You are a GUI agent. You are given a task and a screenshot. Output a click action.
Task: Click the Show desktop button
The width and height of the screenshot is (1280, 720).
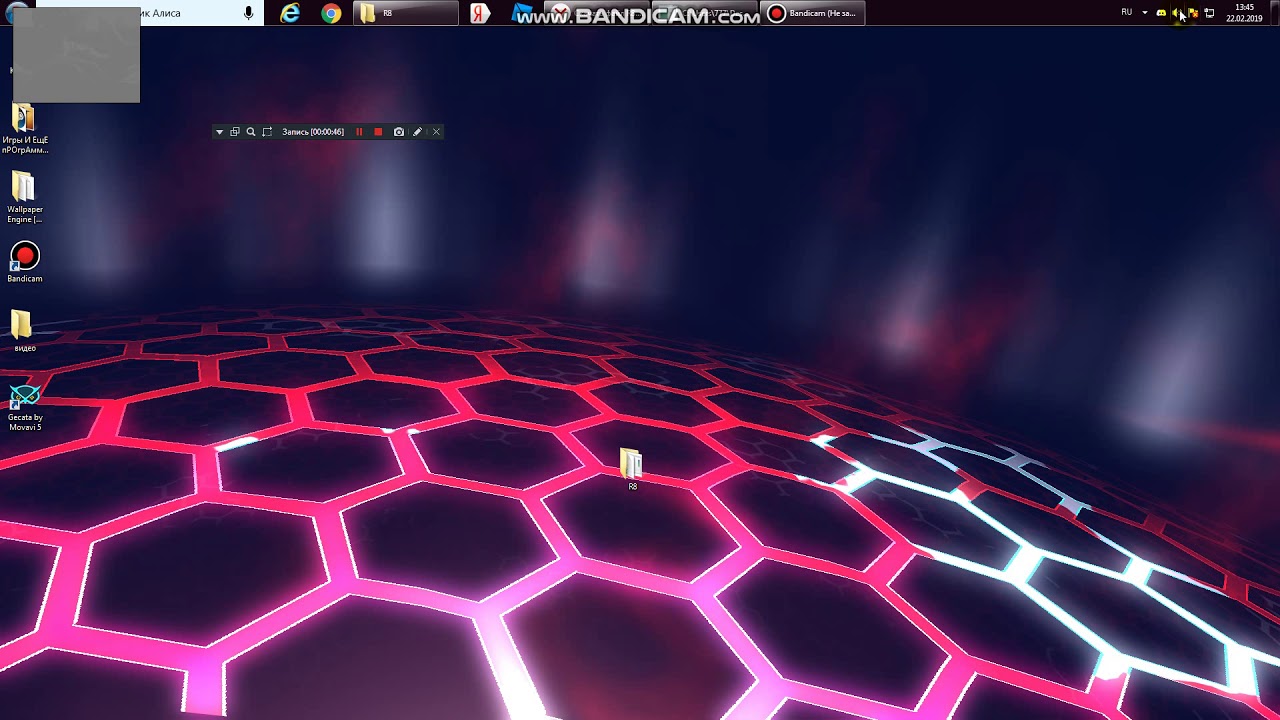pos(1274,13)
